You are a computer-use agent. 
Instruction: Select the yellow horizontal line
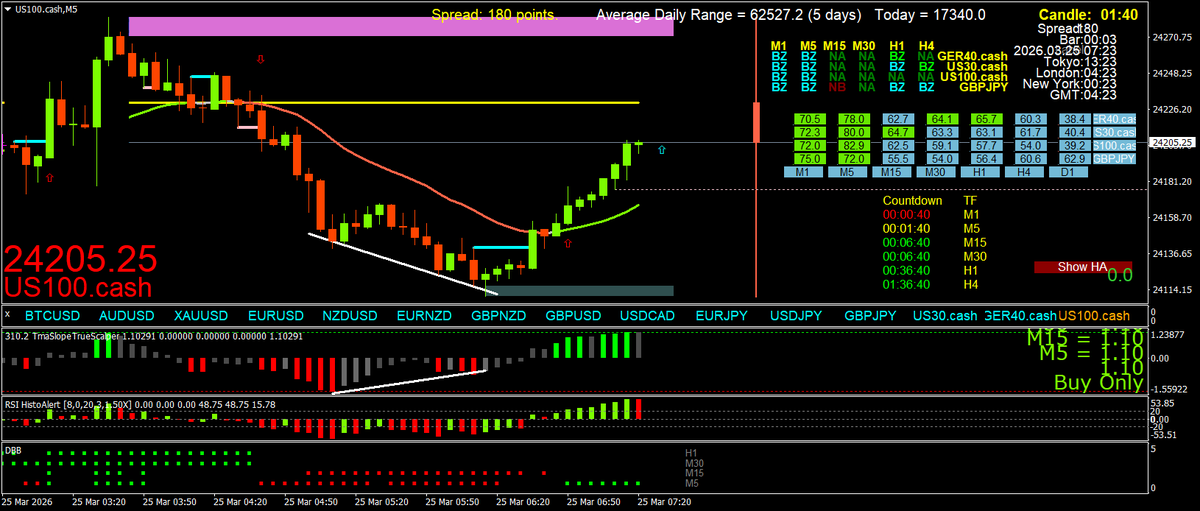click(x=384, y=103)
